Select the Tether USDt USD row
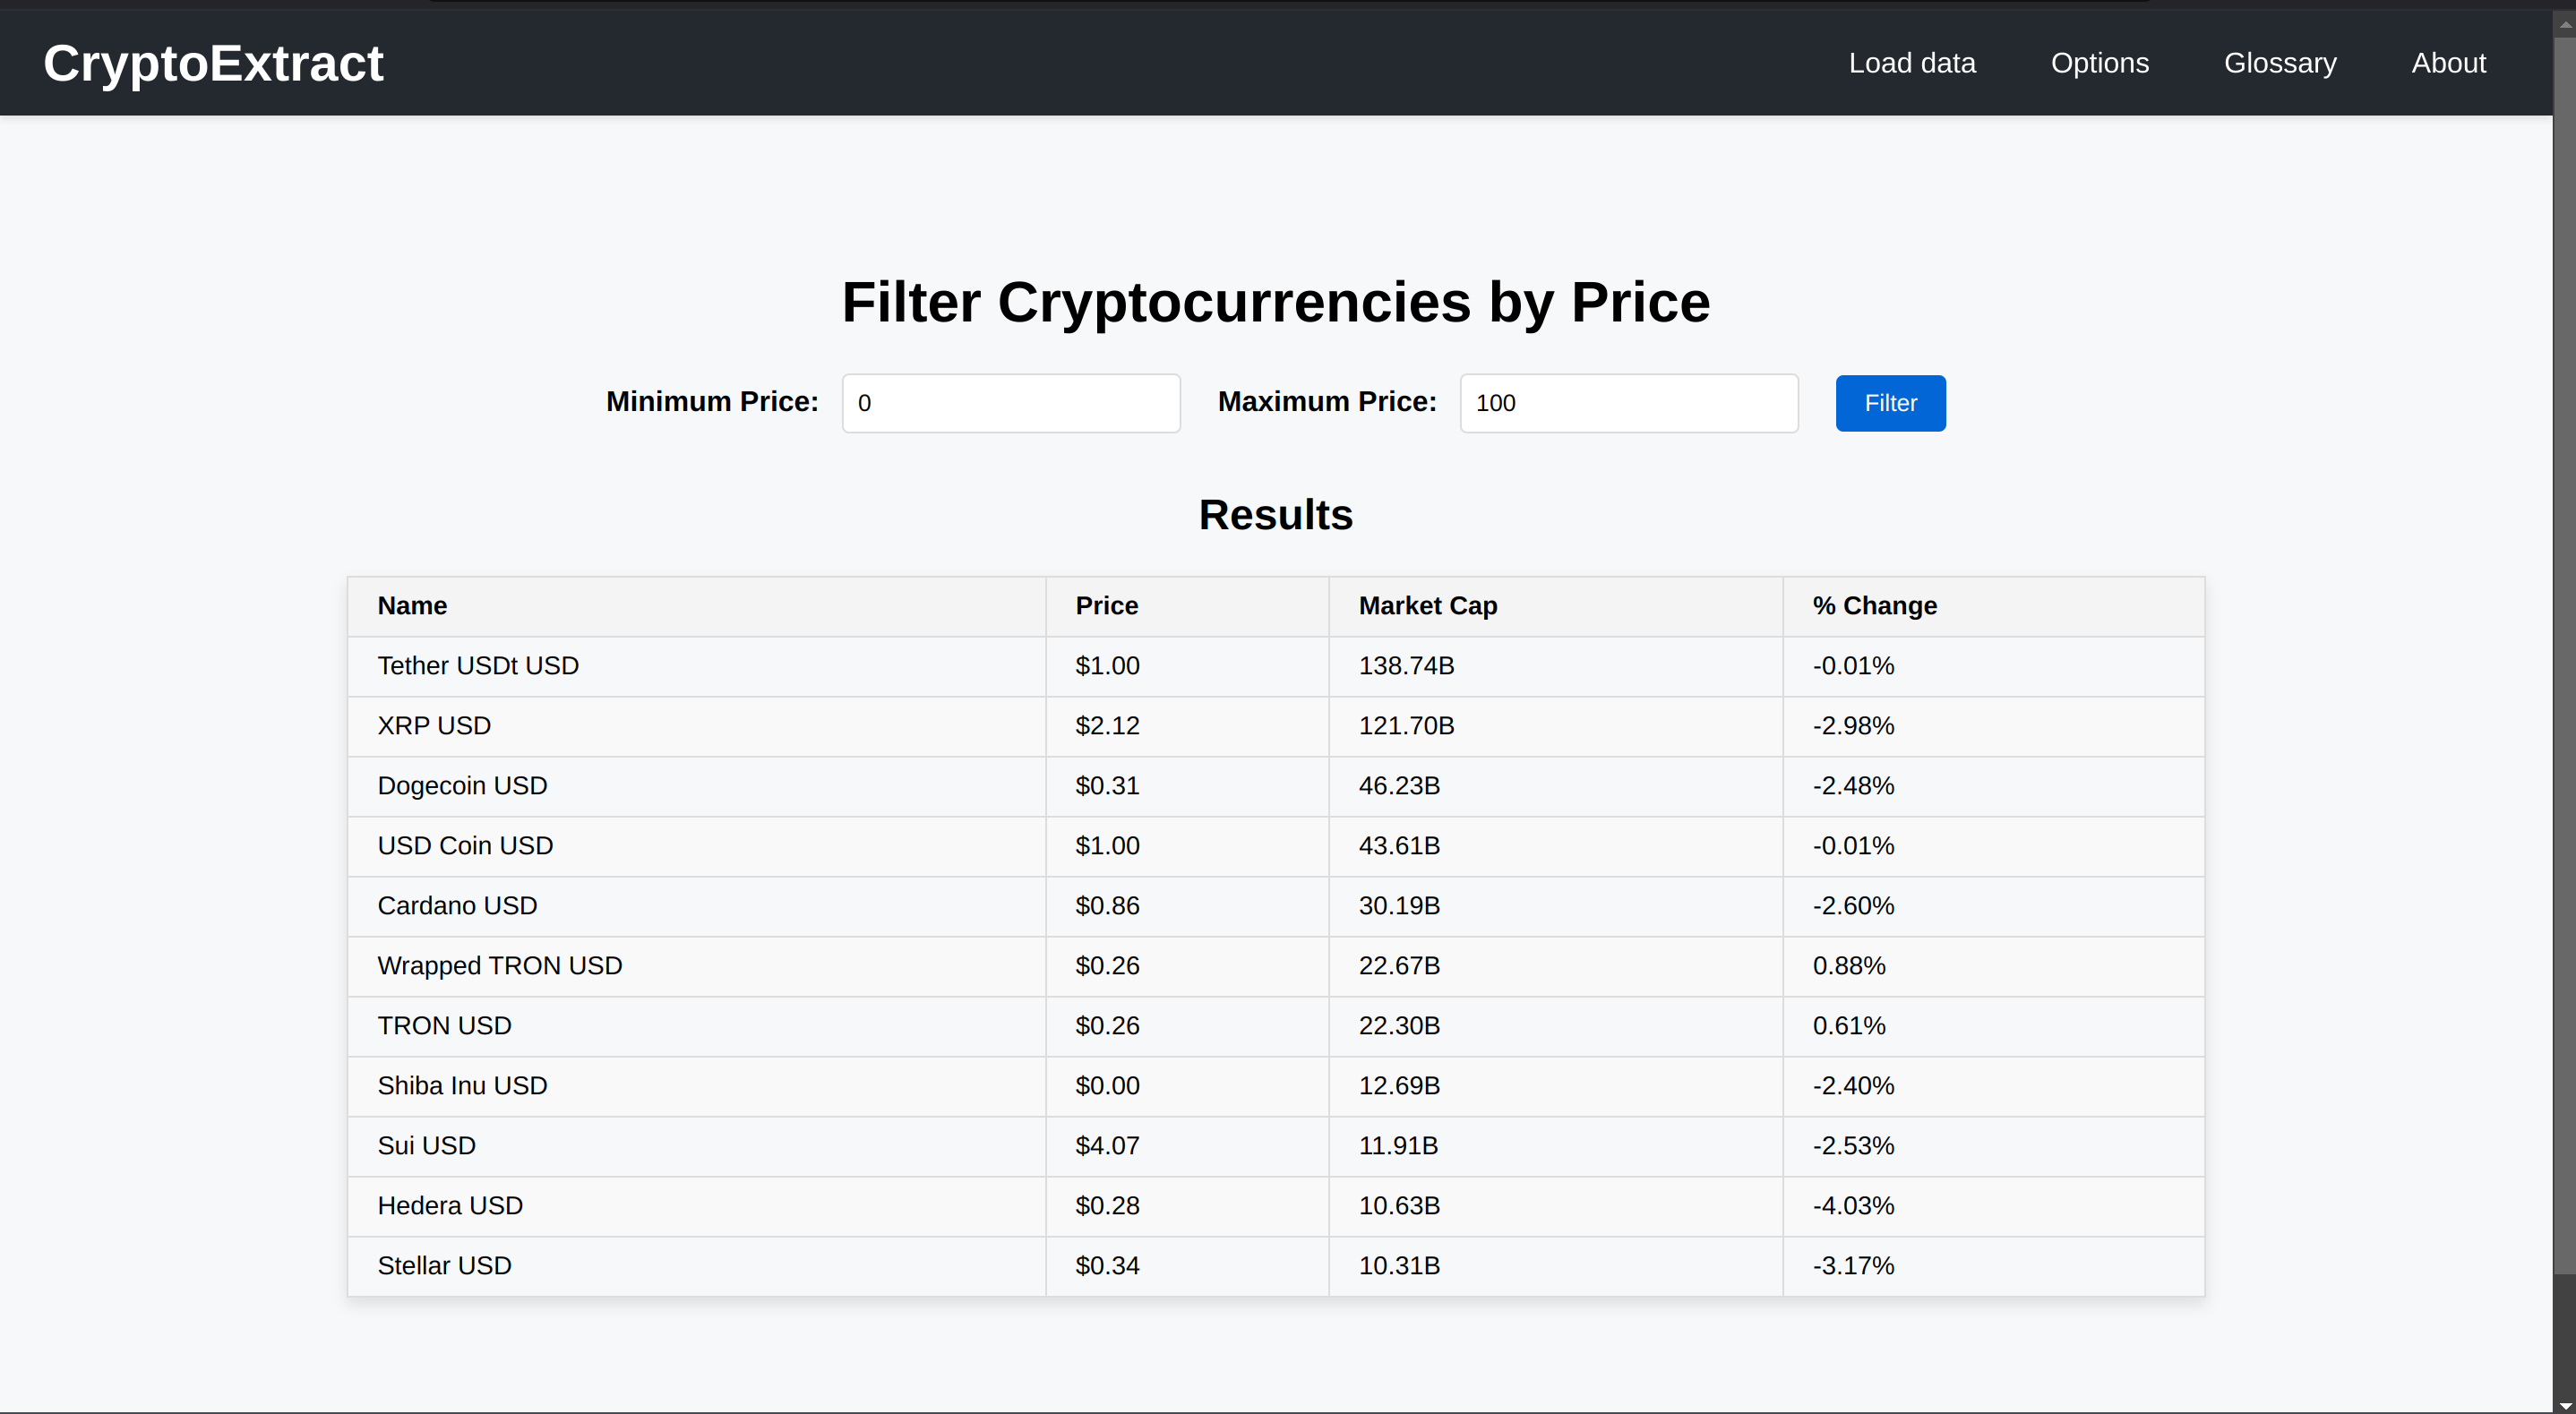The height and width of the screenshot is (1414, 2576). (478, 666)
